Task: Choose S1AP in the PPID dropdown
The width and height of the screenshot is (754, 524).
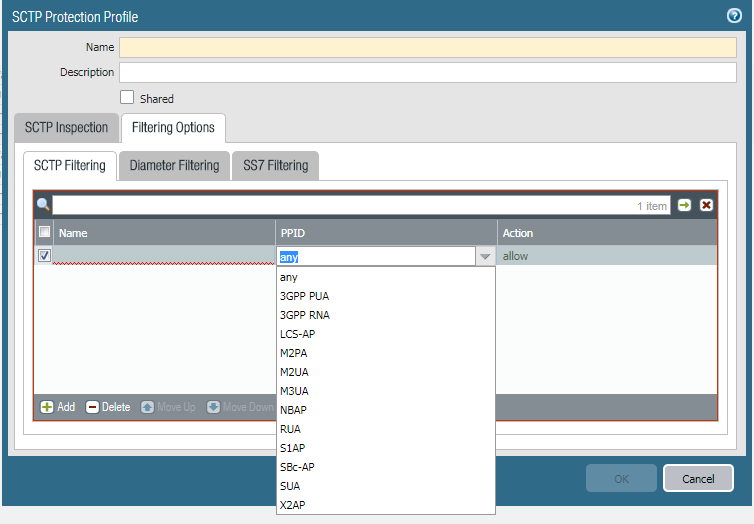Action: tap(293, 448)
